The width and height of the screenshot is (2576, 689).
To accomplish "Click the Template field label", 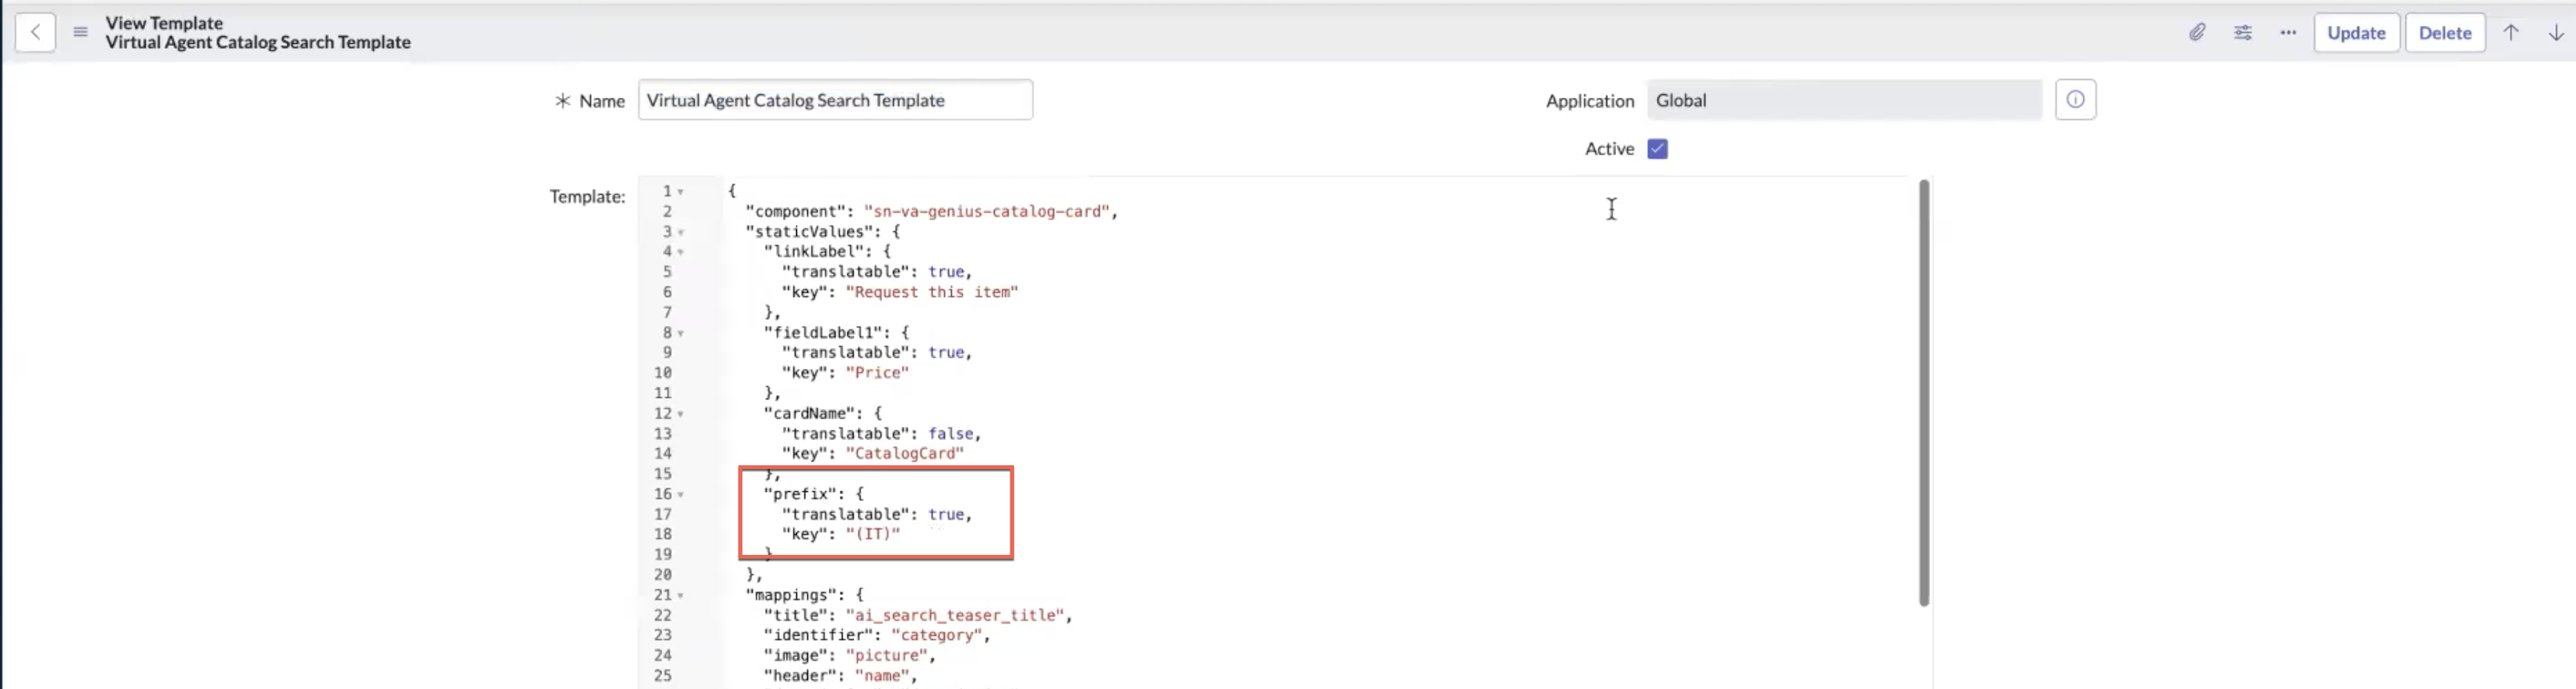I will [586, 196].
